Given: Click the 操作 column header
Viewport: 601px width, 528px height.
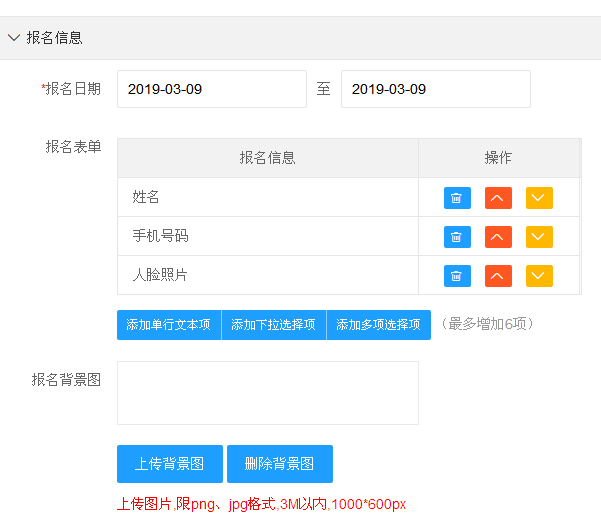Looking at the screenshot, I should [498, 158].
